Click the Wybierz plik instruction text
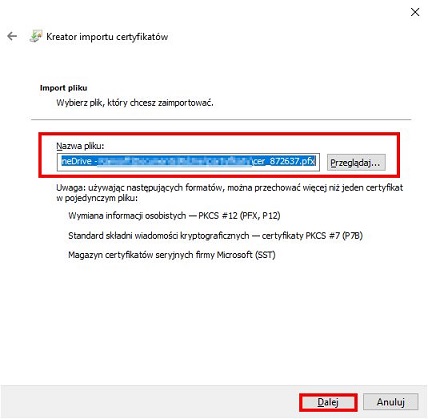The image size is (428, 419). [135, 103]
